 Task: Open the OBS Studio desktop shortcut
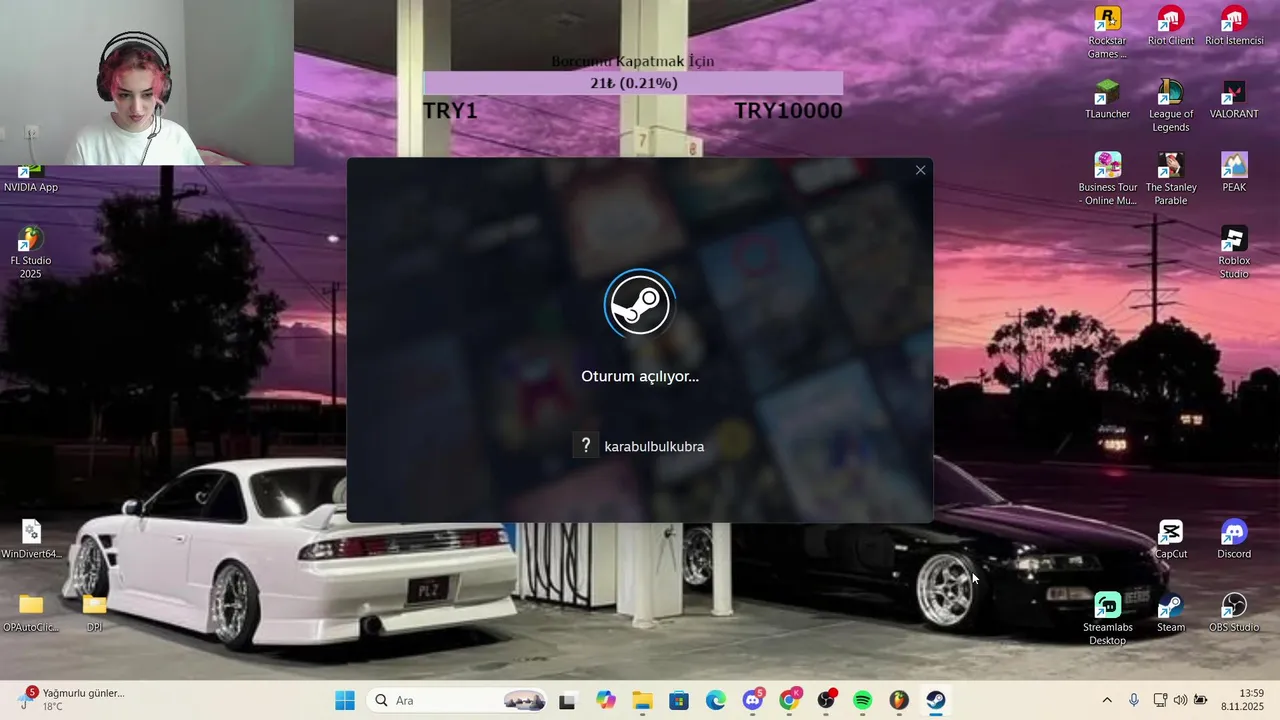point(1234,612)
